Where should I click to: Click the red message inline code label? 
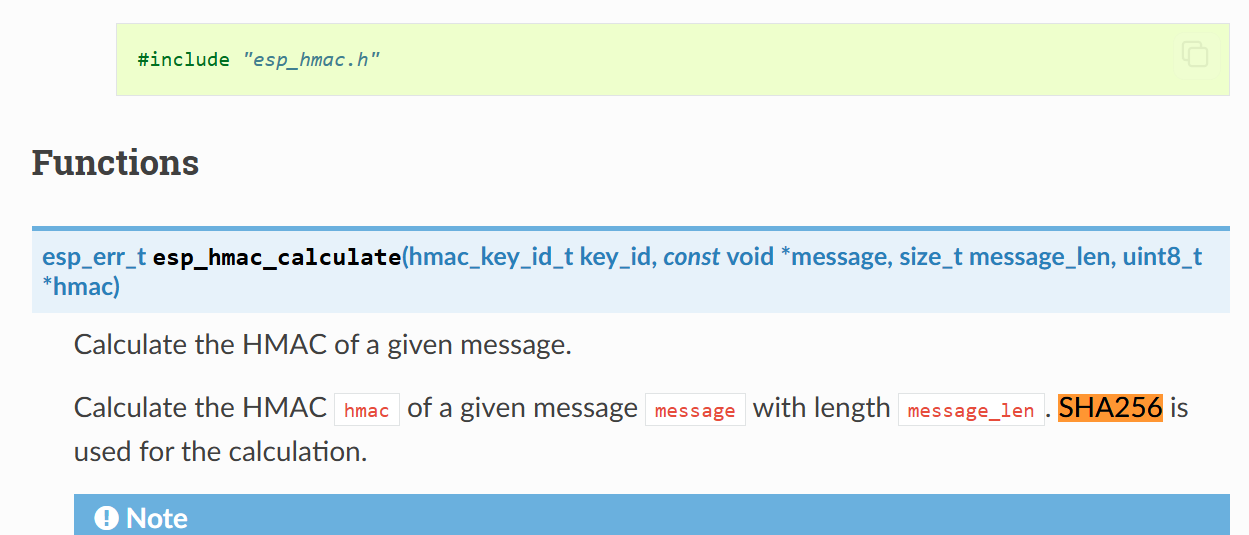coord(695,410)
